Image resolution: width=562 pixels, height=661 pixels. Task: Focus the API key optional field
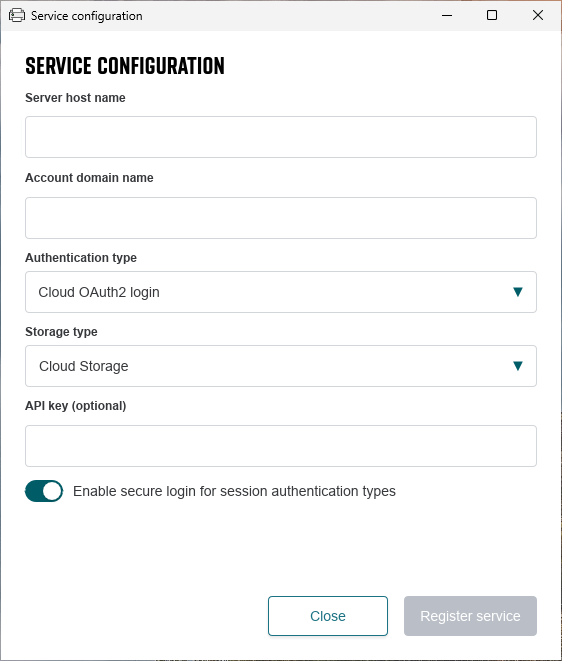pyautogui.click(x=281, y=446)
